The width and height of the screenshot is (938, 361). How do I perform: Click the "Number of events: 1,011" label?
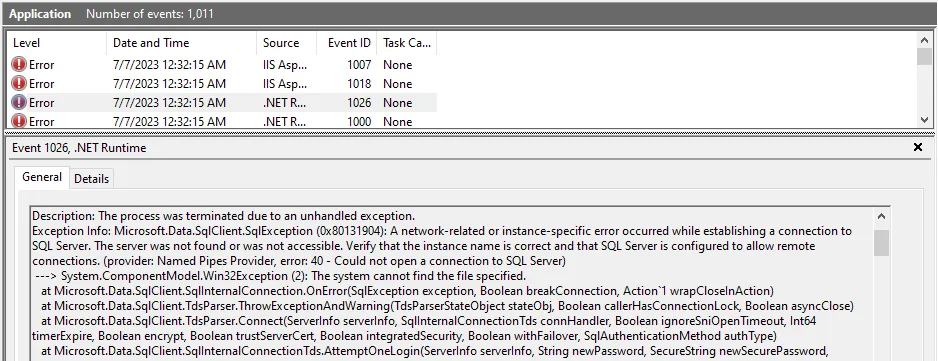click(x=150, y=14)
